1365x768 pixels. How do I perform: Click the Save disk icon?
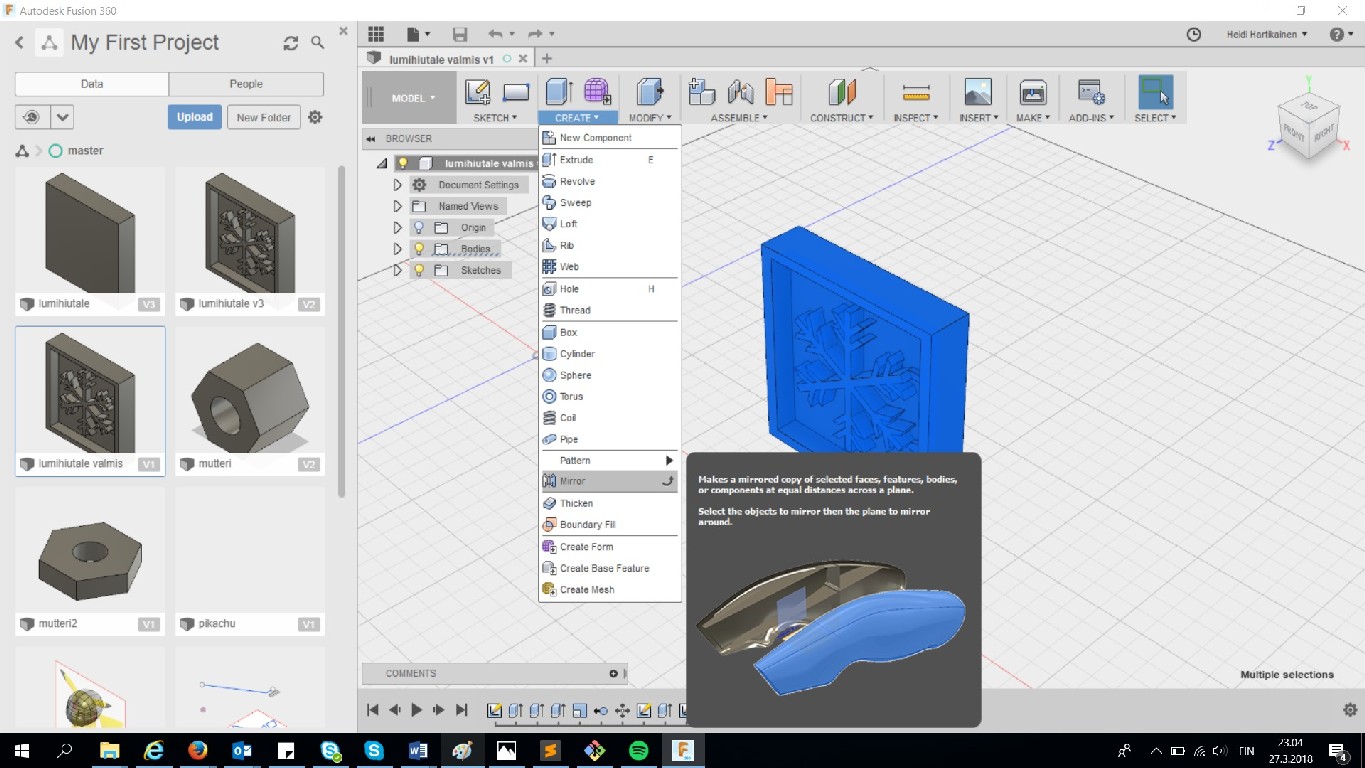click(x=460, y=34)
